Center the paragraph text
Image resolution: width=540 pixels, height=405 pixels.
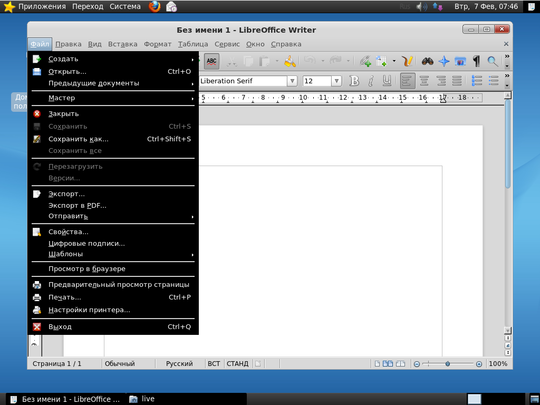[x=424, y=81]
